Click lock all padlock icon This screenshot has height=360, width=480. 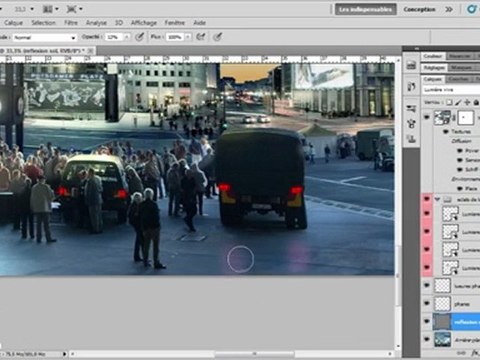(476, 102)
